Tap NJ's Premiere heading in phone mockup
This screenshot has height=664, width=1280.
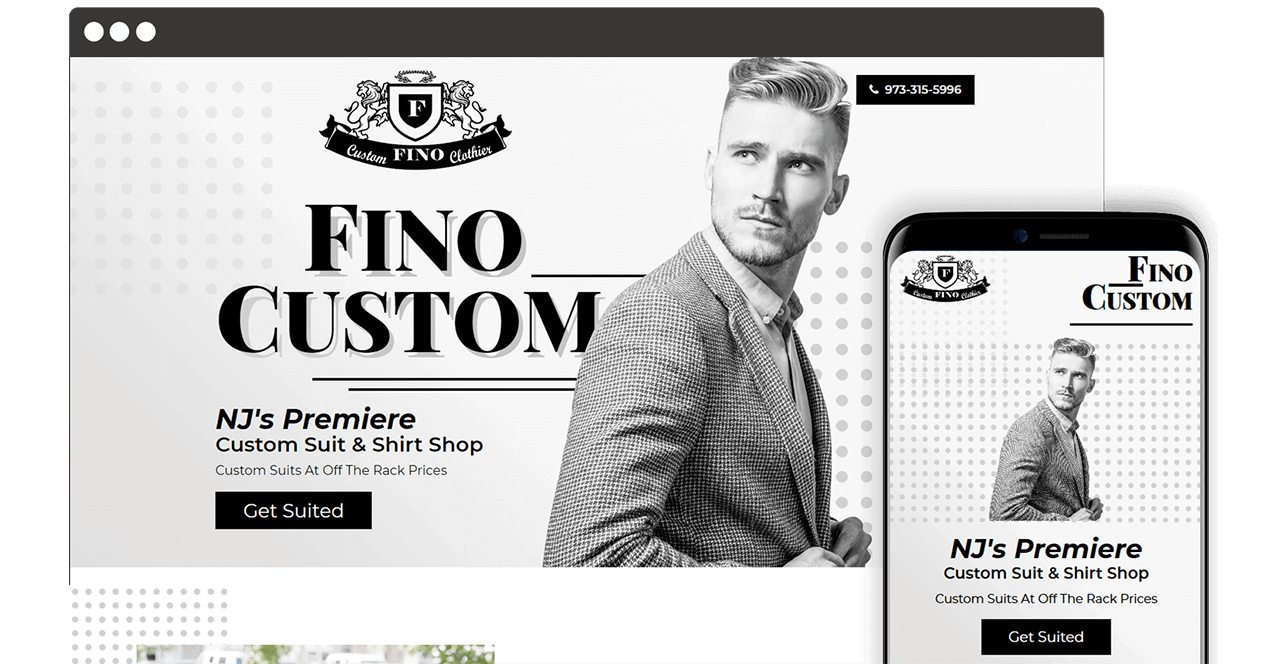[1046, 549]
